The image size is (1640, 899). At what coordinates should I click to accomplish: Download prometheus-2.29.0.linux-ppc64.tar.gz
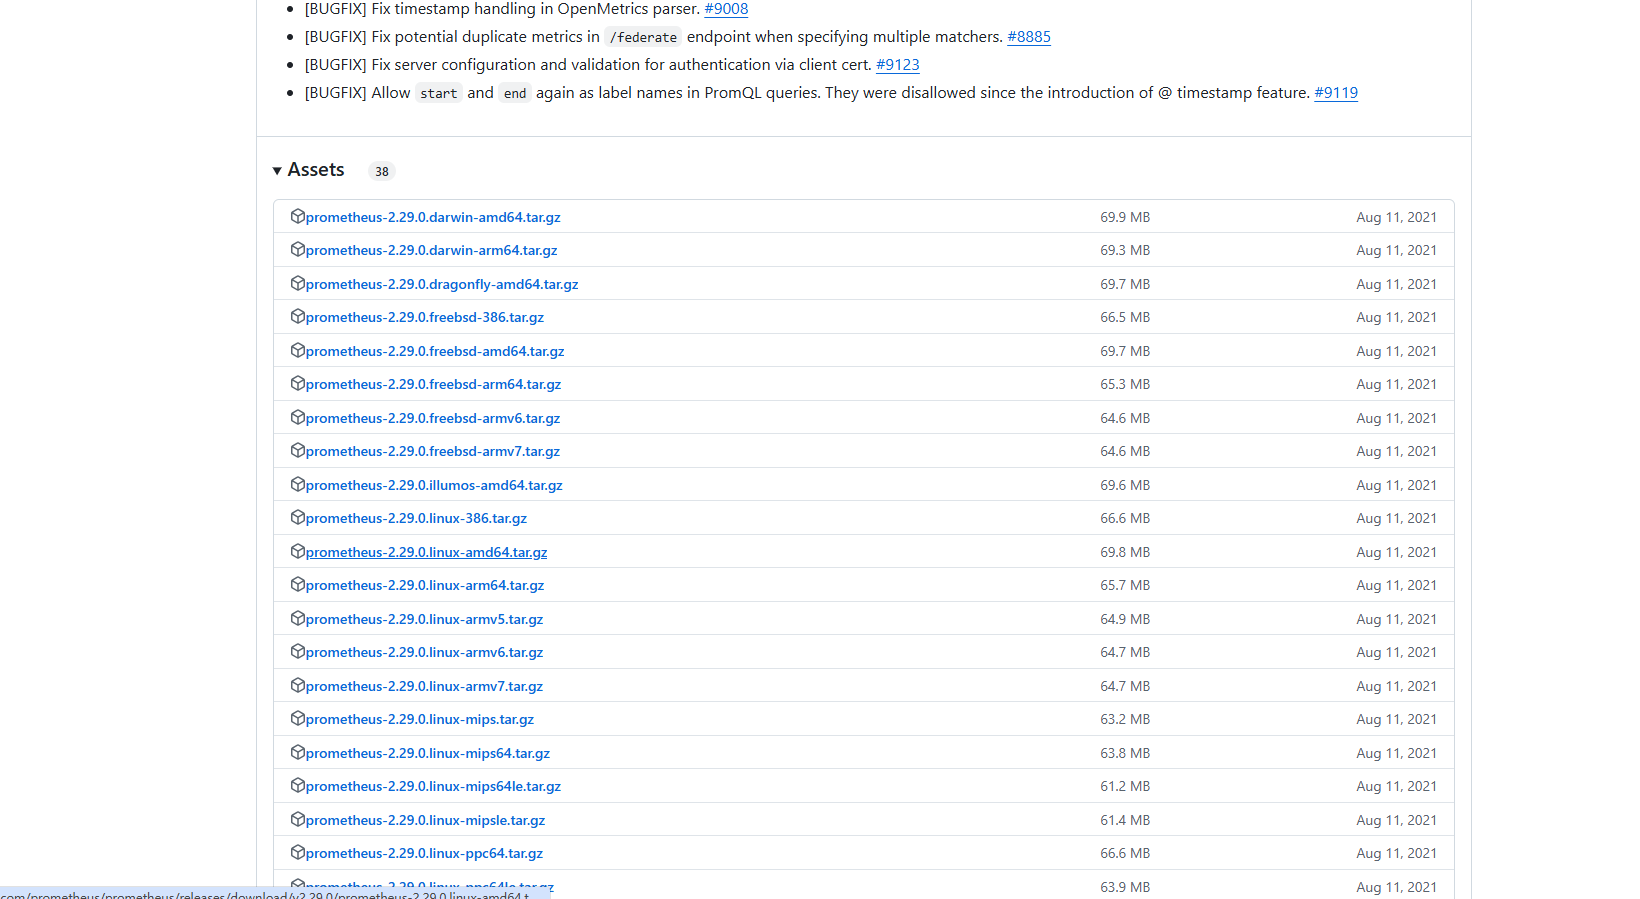point(425,853)
